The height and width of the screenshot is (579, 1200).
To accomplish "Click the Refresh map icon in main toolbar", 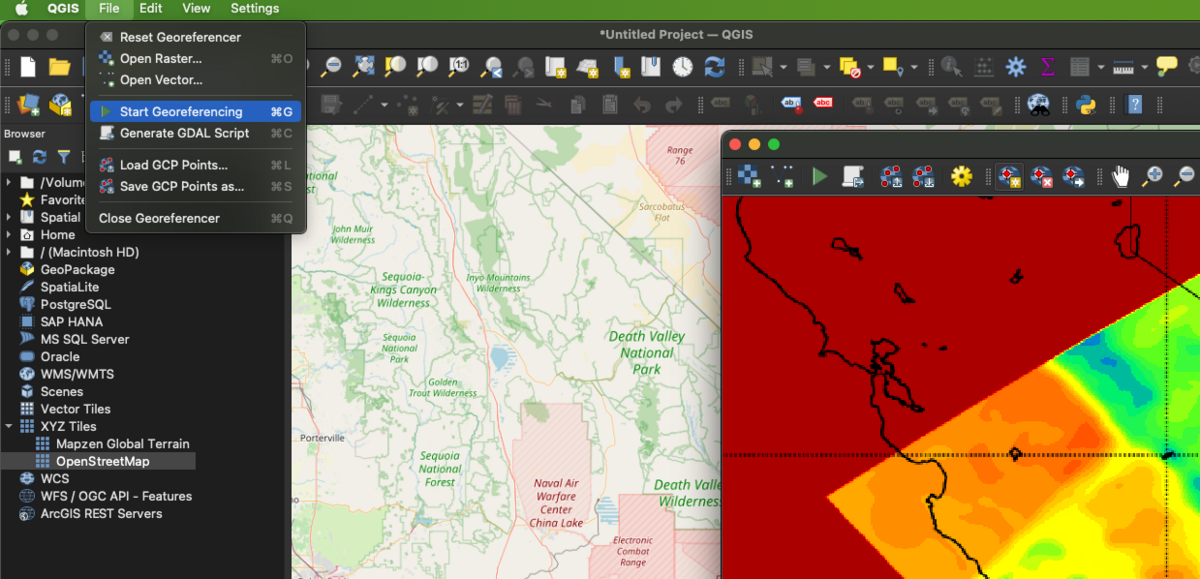I will coord(714,66).
